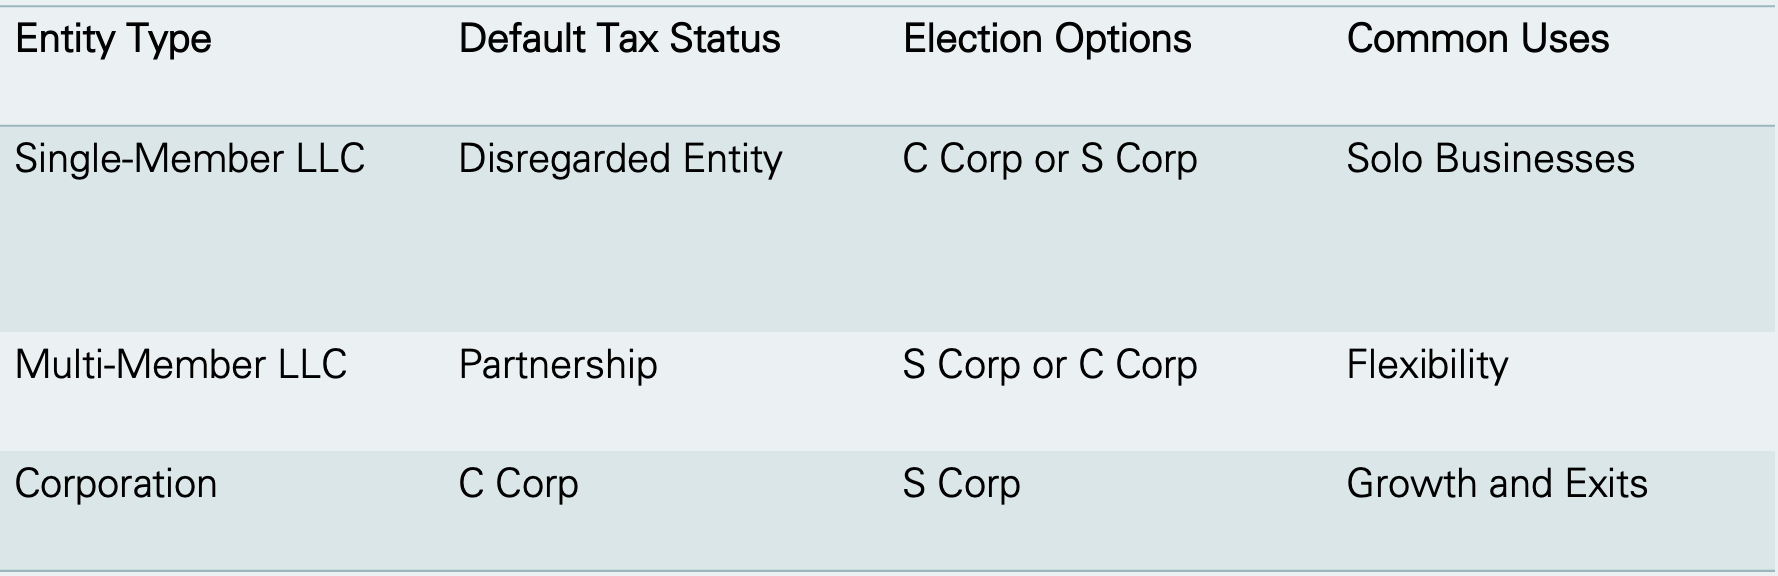The image size is (1778, 576).
Task: Click the C Corp or S Corp cell
Action: [1050, 160]
